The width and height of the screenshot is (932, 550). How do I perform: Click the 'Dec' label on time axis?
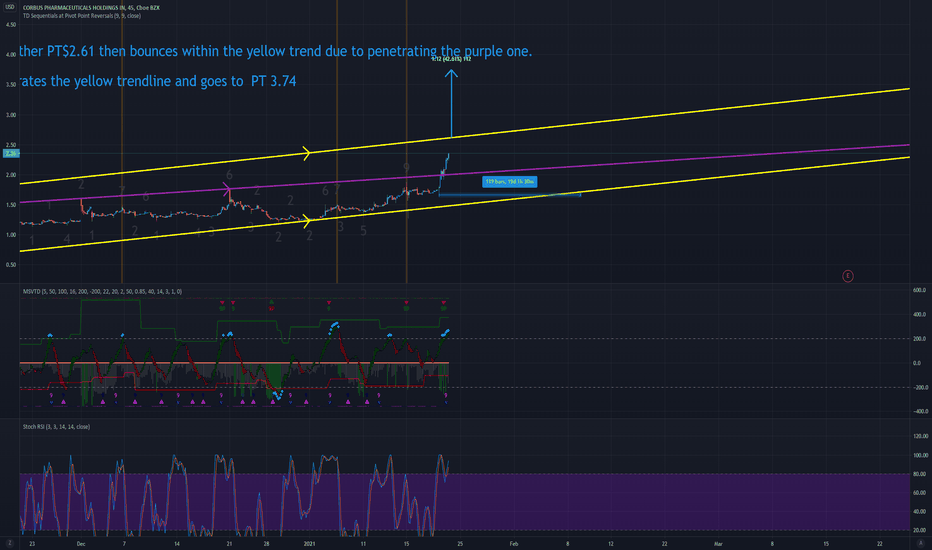[x=81, y=544]
